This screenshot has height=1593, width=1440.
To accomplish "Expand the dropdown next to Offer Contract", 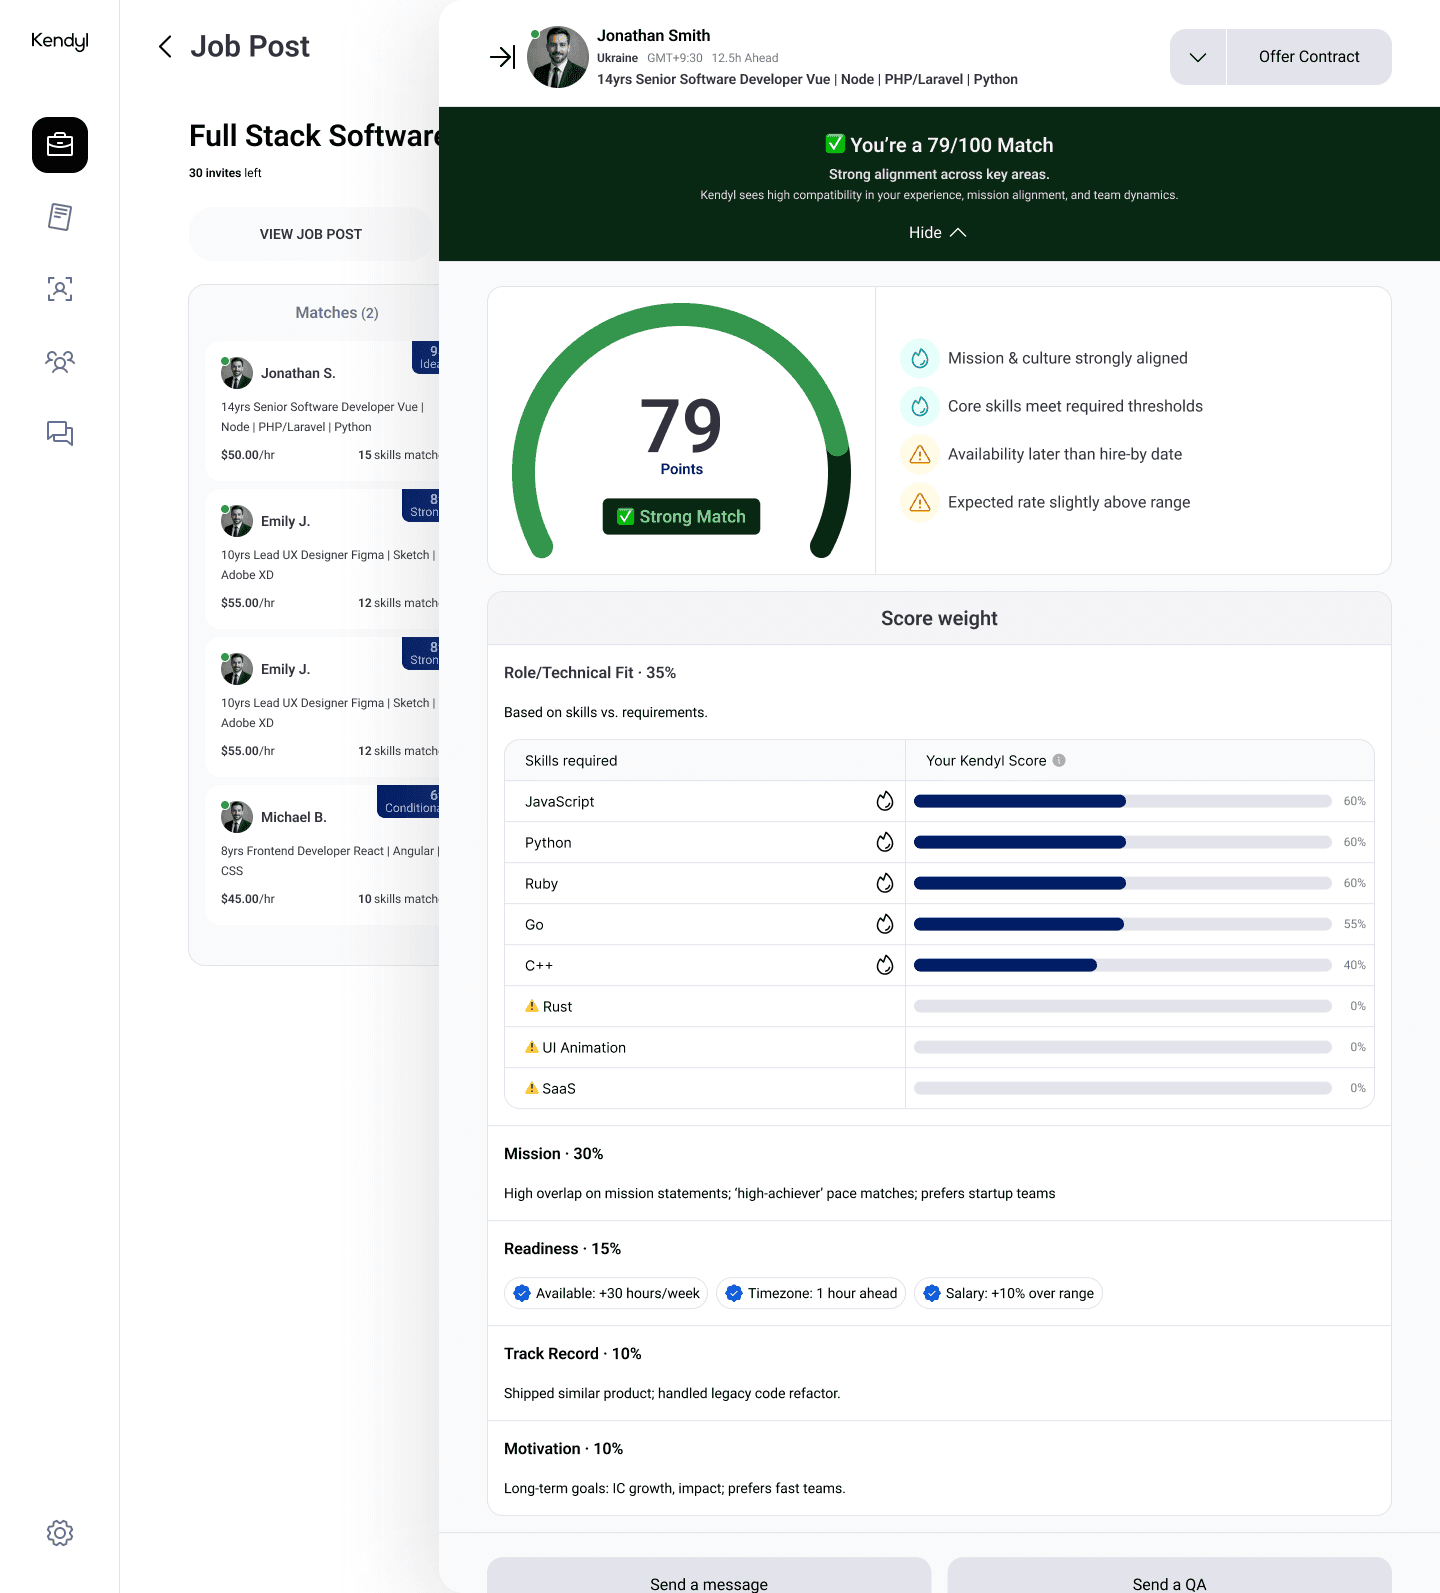I will pyautogui.click(x=1198, y=57).
